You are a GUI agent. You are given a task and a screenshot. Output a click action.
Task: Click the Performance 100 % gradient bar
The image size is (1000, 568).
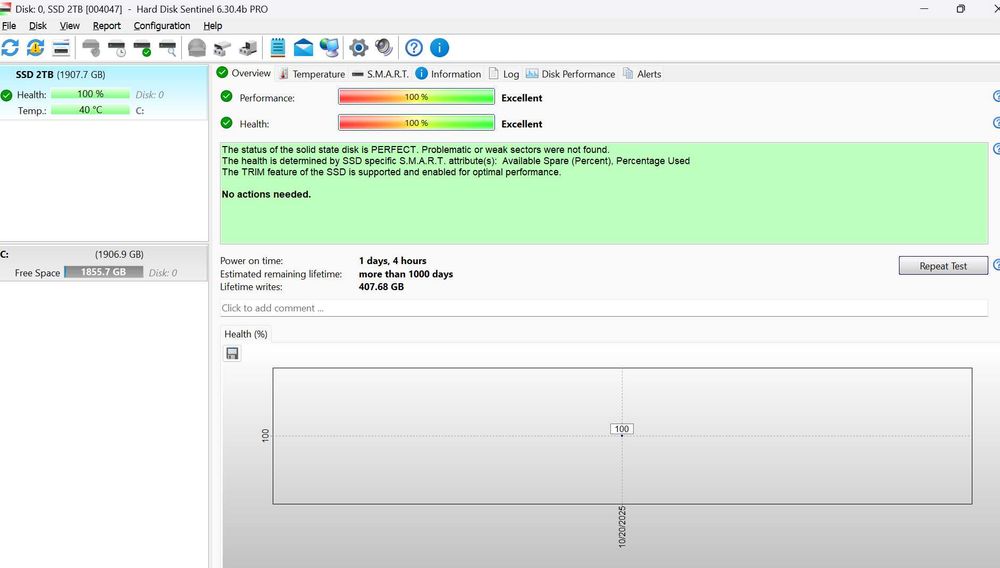point(416,97)
